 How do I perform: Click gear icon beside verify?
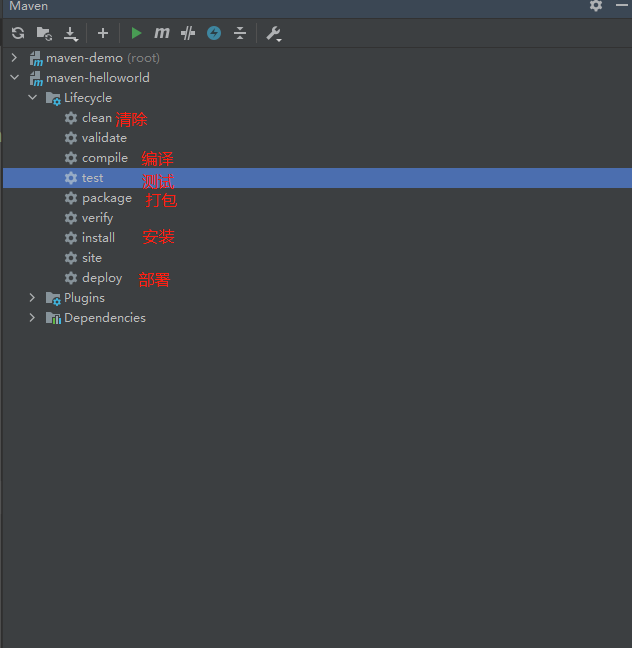(71, 218)
